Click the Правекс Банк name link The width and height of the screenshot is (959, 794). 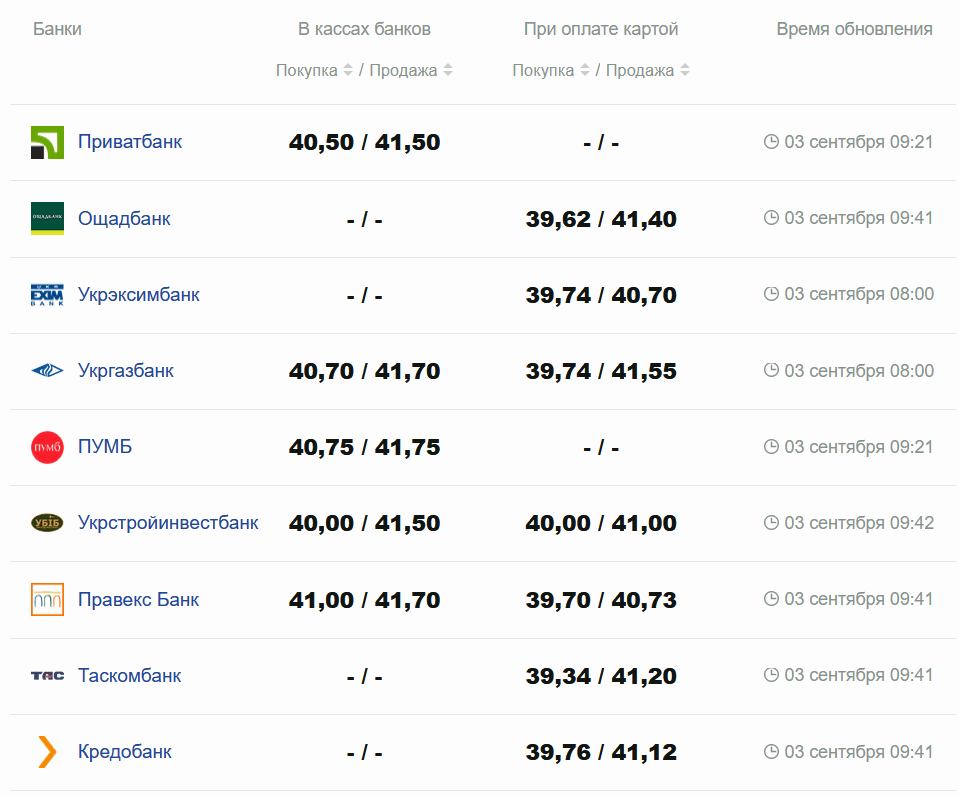138,600
